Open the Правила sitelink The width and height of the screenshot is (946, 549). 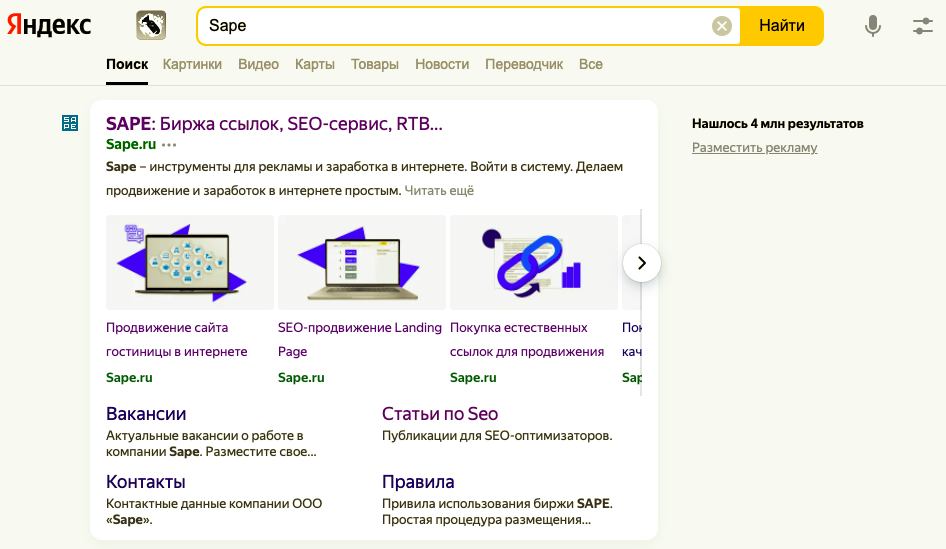pos(418,482)
